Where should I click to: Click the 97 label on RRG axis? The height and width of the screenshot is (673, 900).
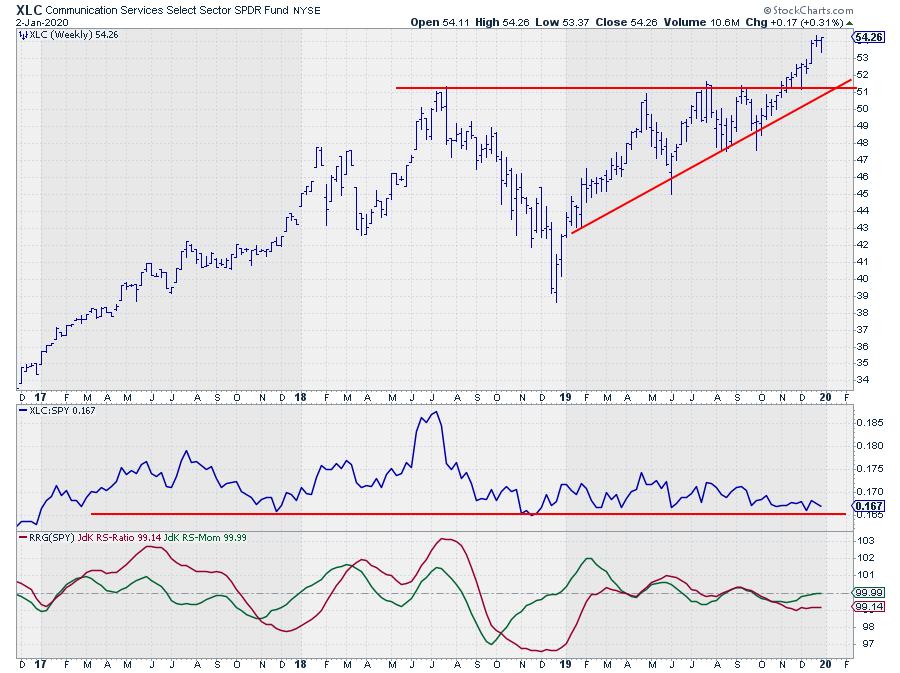(x=868, y=644)
